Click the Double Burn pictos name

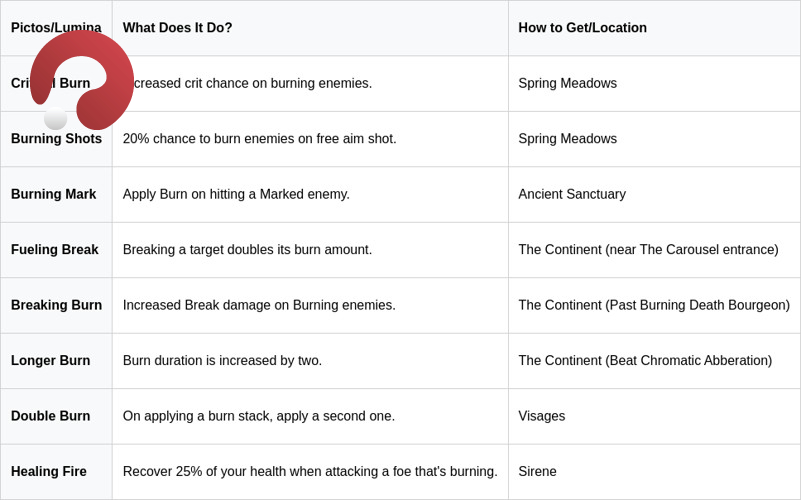click(x=50, y=416)
